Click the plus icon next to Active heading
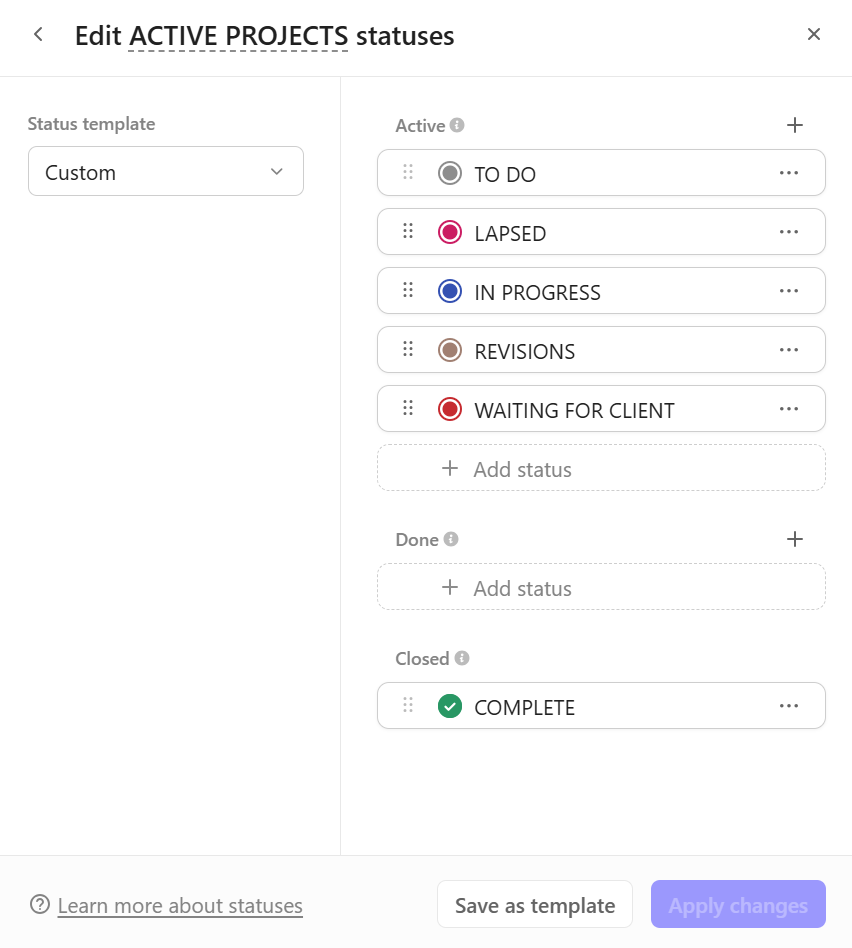This screenshot has height=948, width=852. pos(795,125)
